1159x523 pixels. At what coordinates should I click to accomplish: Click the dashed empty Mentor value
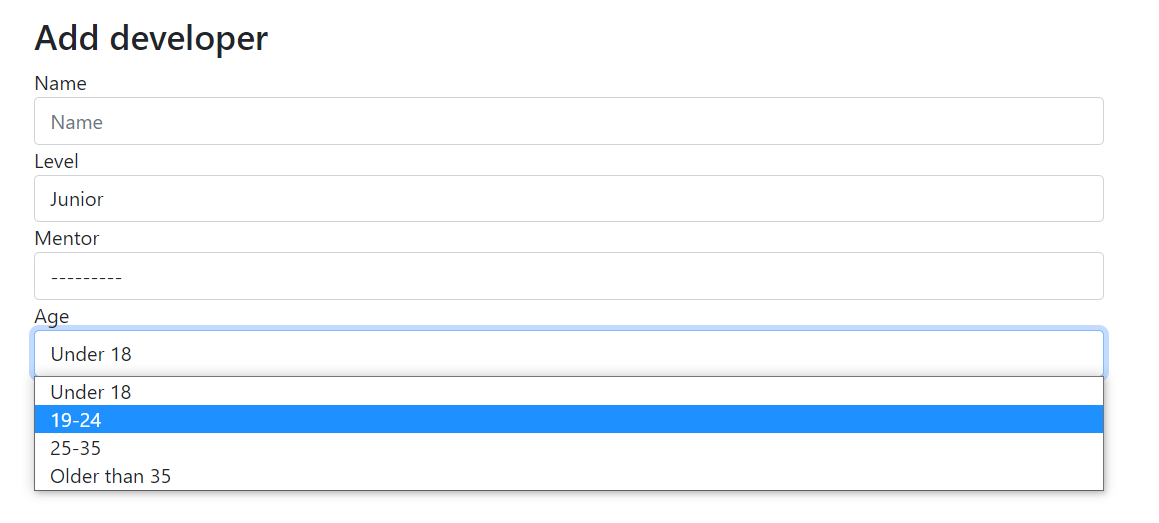coord(86,277)
